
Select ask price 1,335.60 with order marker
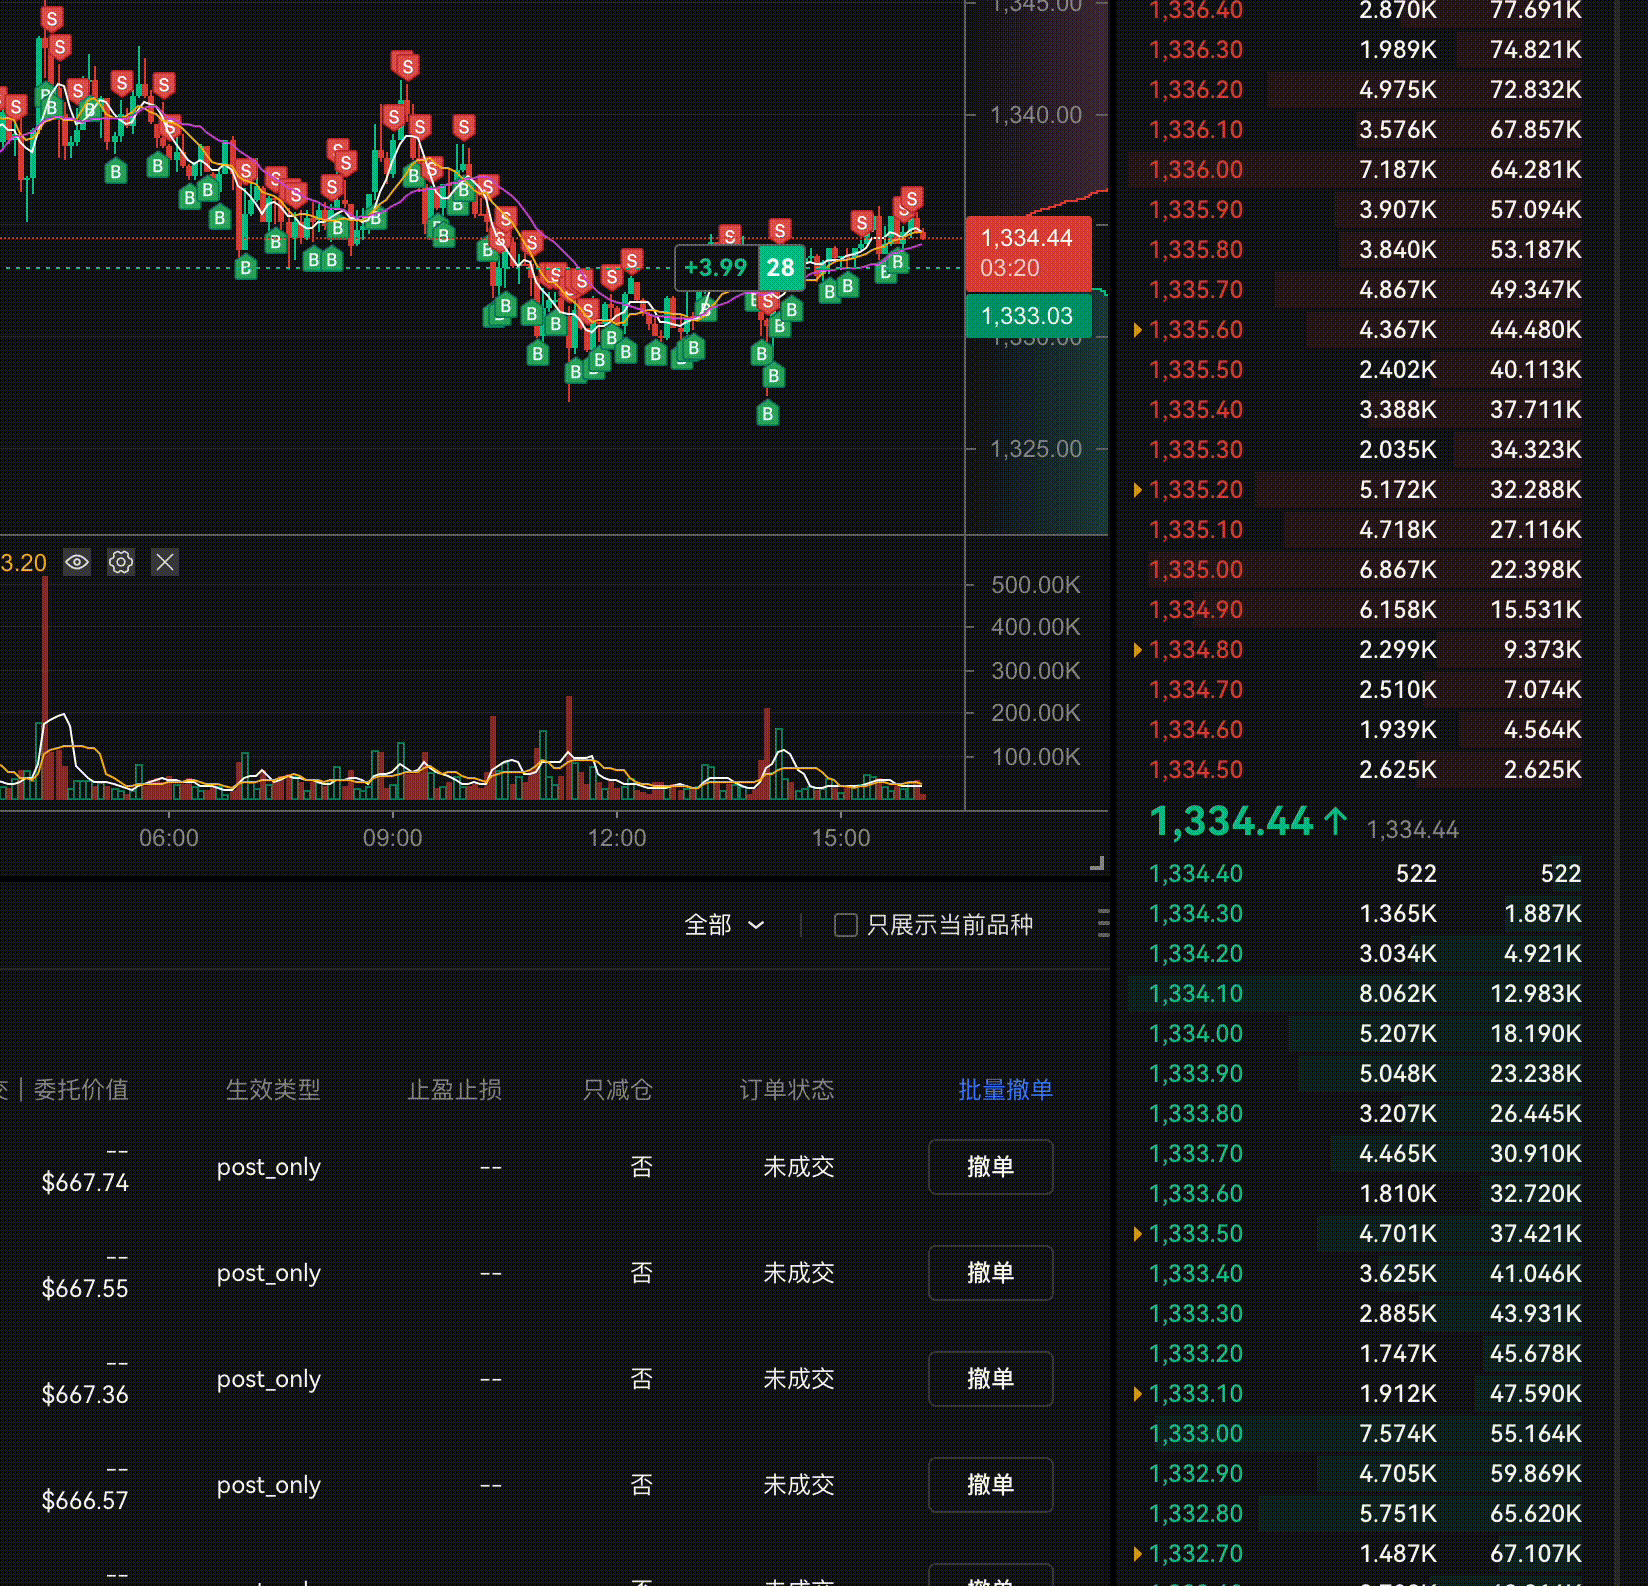tap(1196, 329)
